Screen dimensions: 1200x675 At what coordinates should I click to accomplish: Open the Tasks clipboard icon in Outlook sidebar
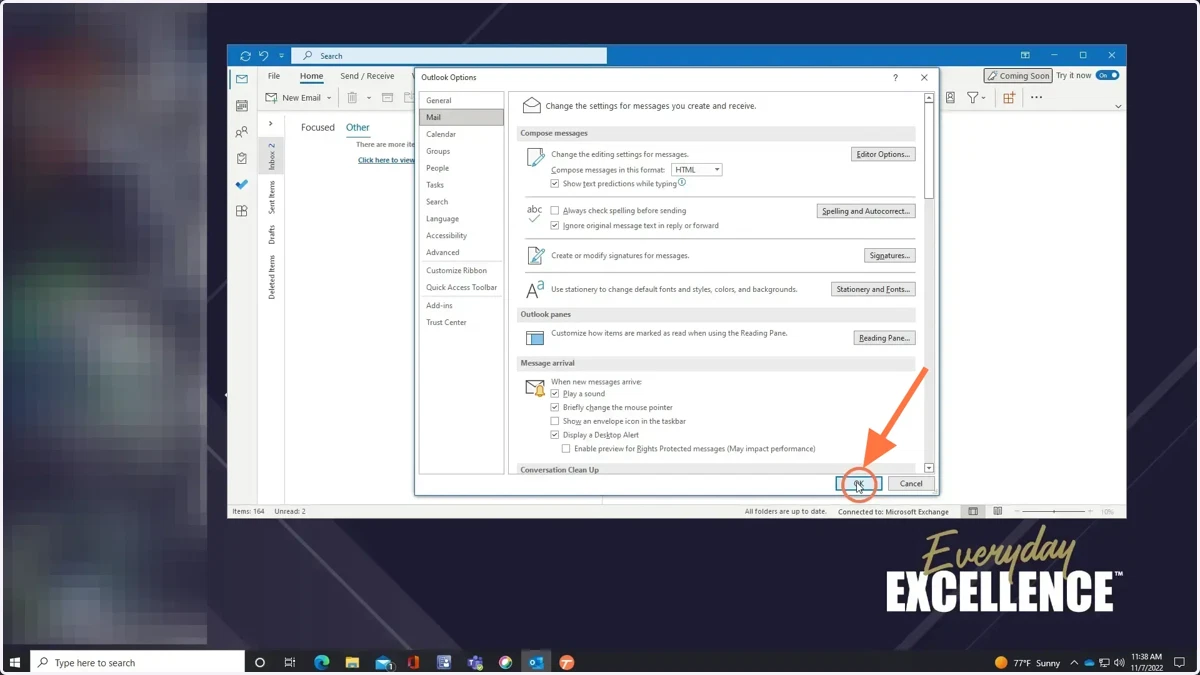click(242, 158)
